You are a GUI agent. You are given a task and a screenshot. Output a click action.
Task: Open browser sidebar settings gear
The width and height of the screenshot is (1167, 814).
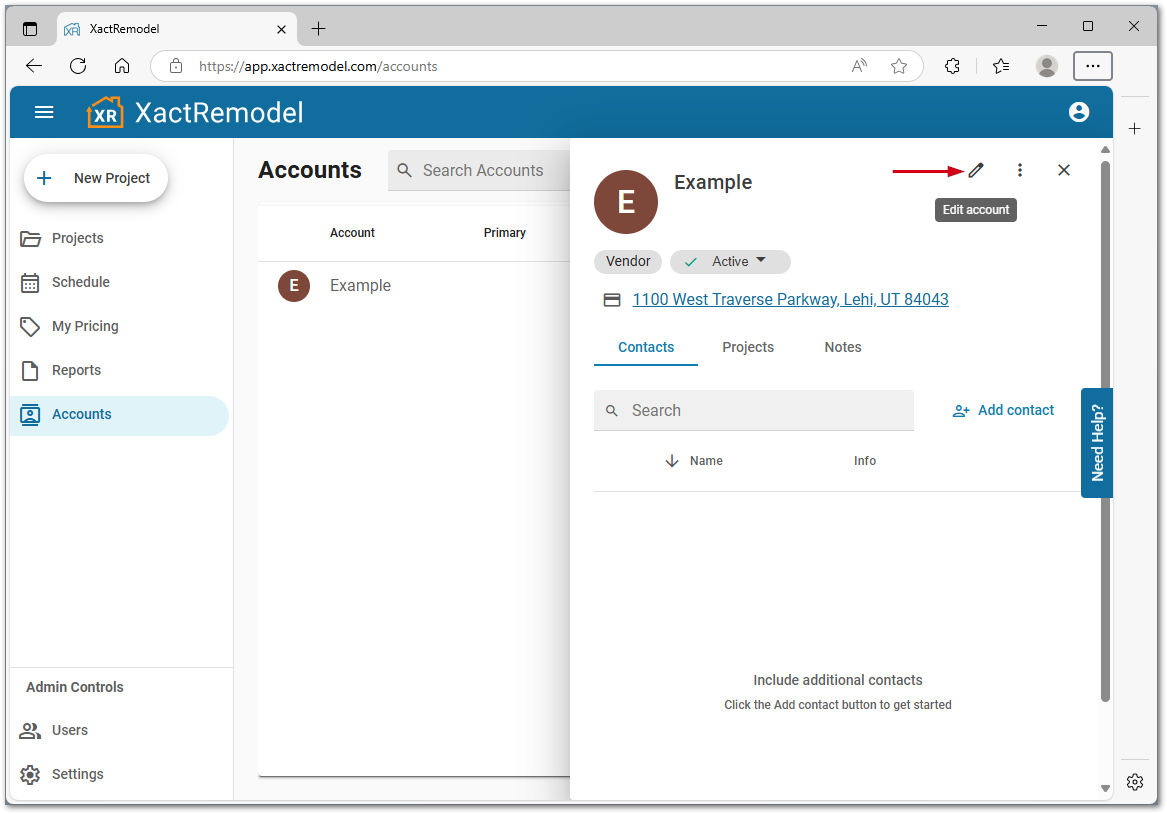[1134, 782]
